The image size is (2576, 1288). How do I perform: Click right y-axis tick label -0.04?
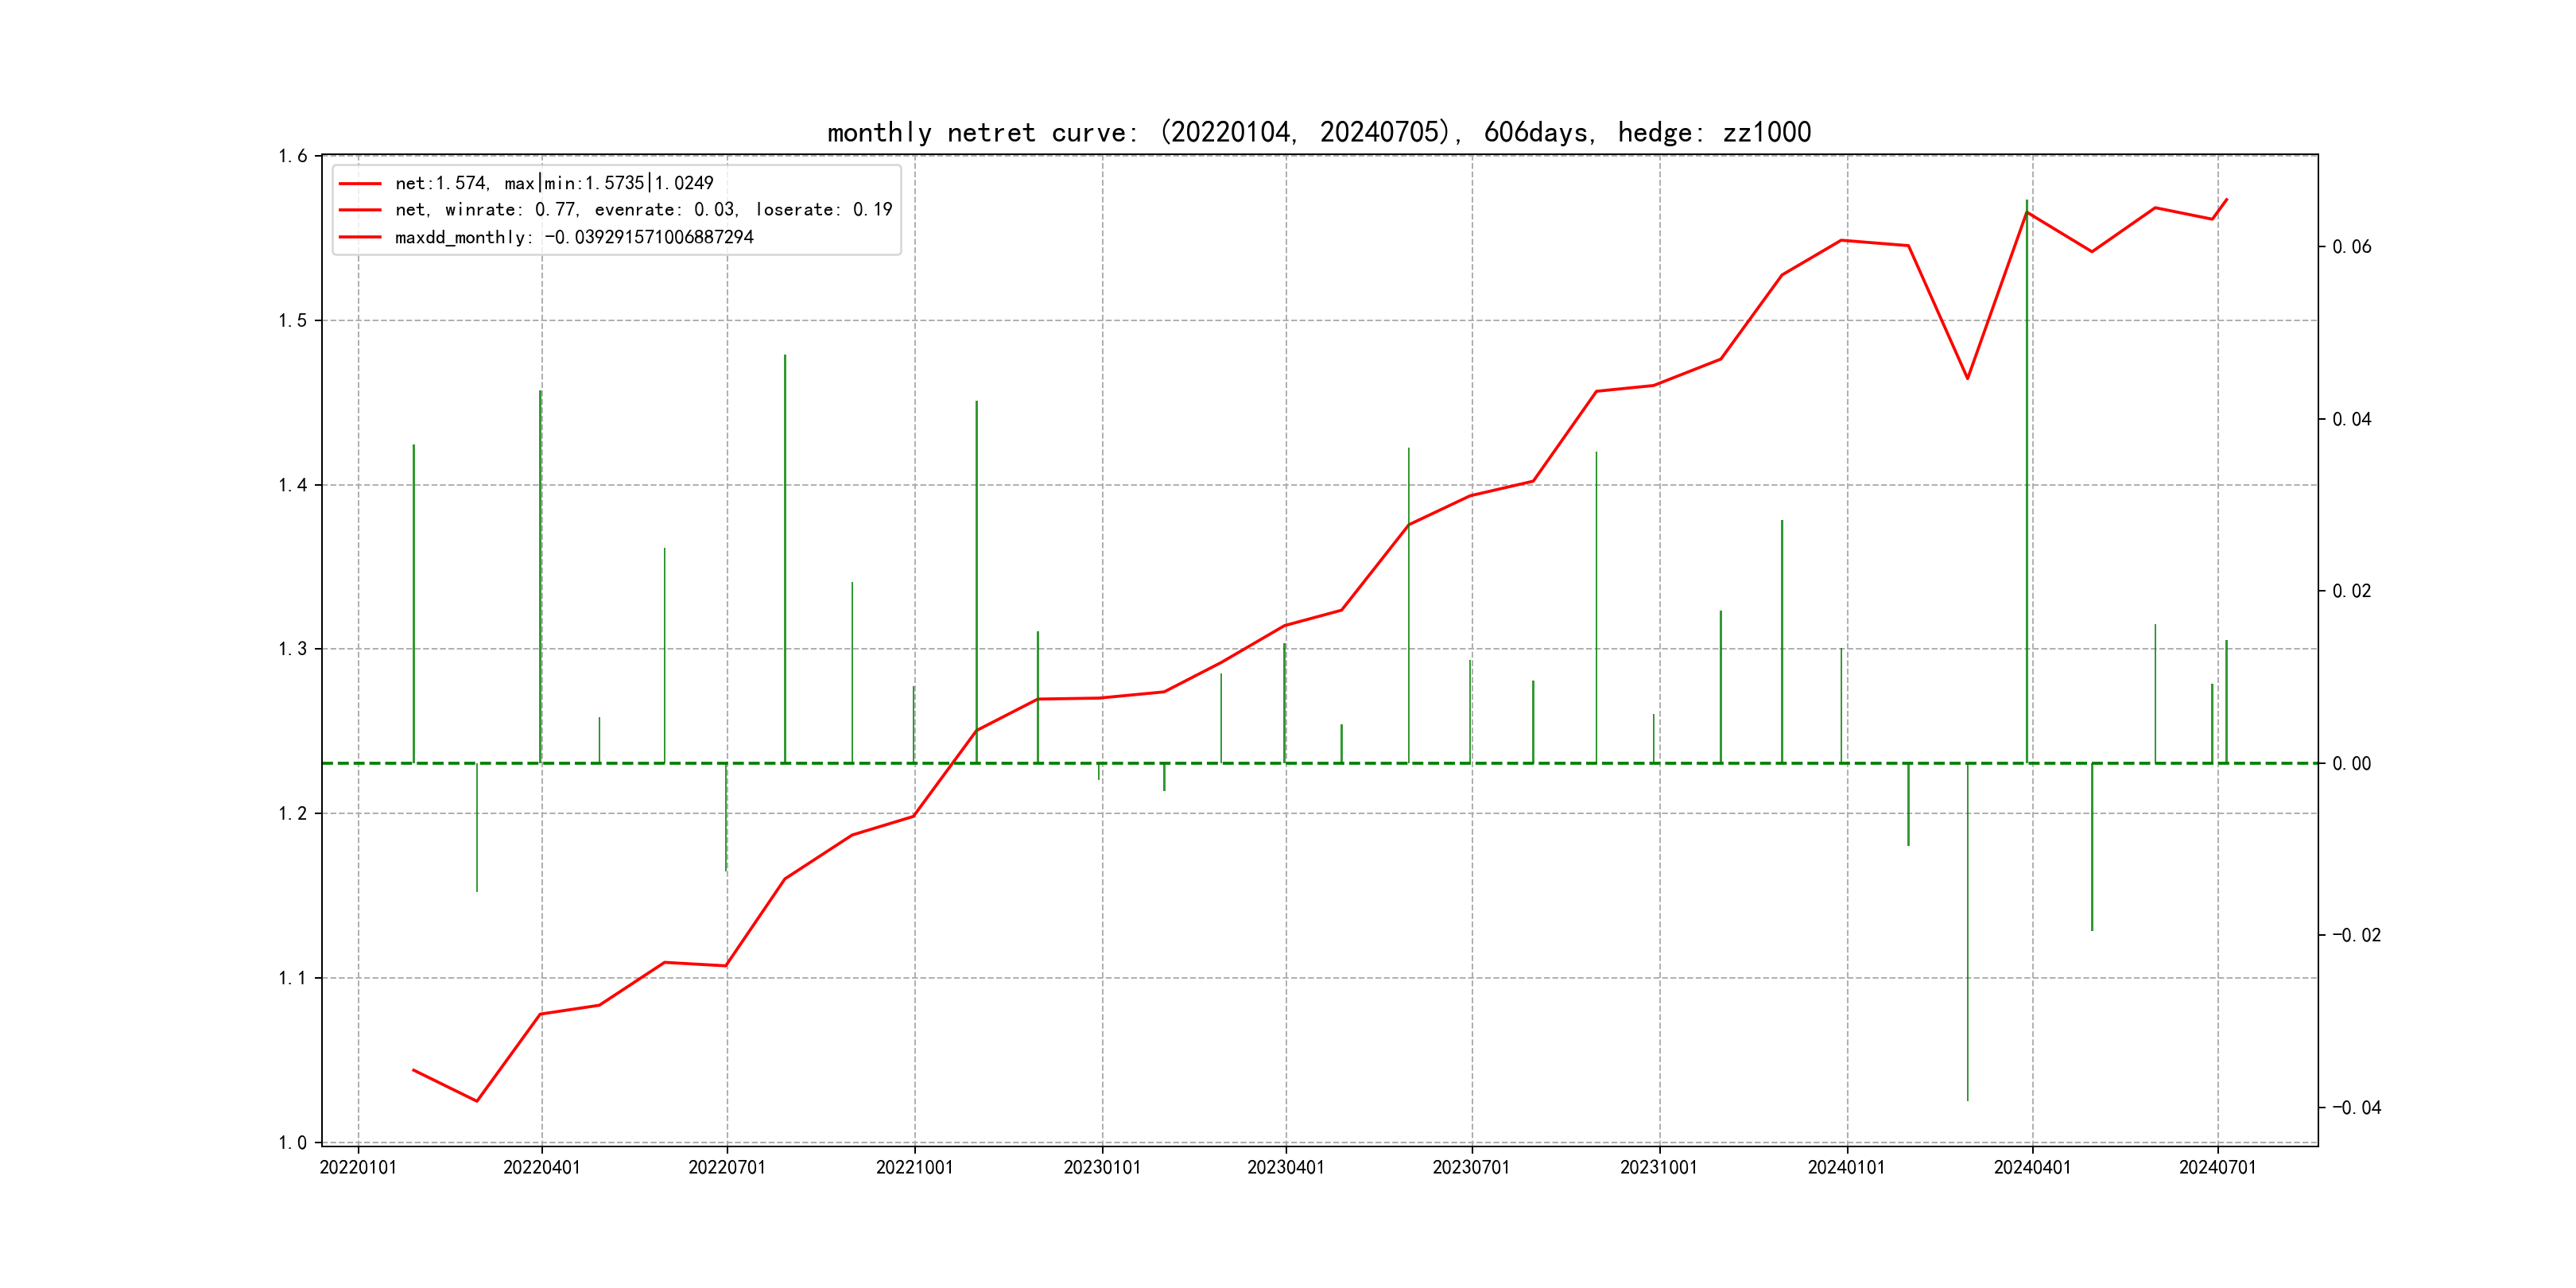tap(2356, 1107)
